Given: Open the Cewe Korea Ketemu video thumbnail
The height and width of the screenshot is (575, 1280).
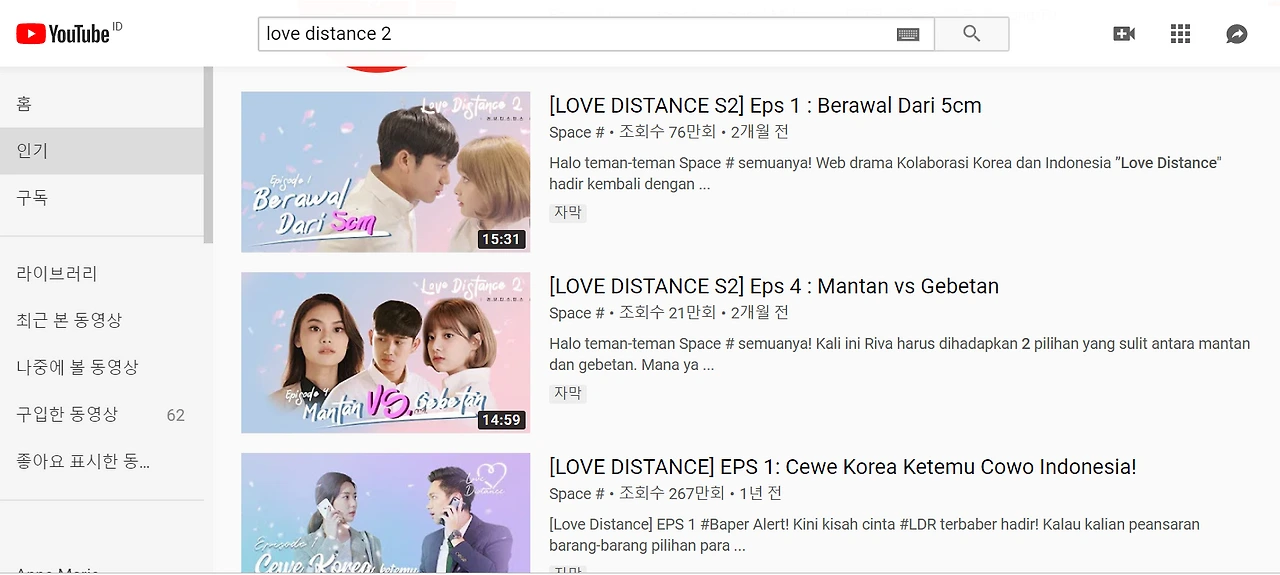Looking at the screenshot, I should click(x=386, y=513).
